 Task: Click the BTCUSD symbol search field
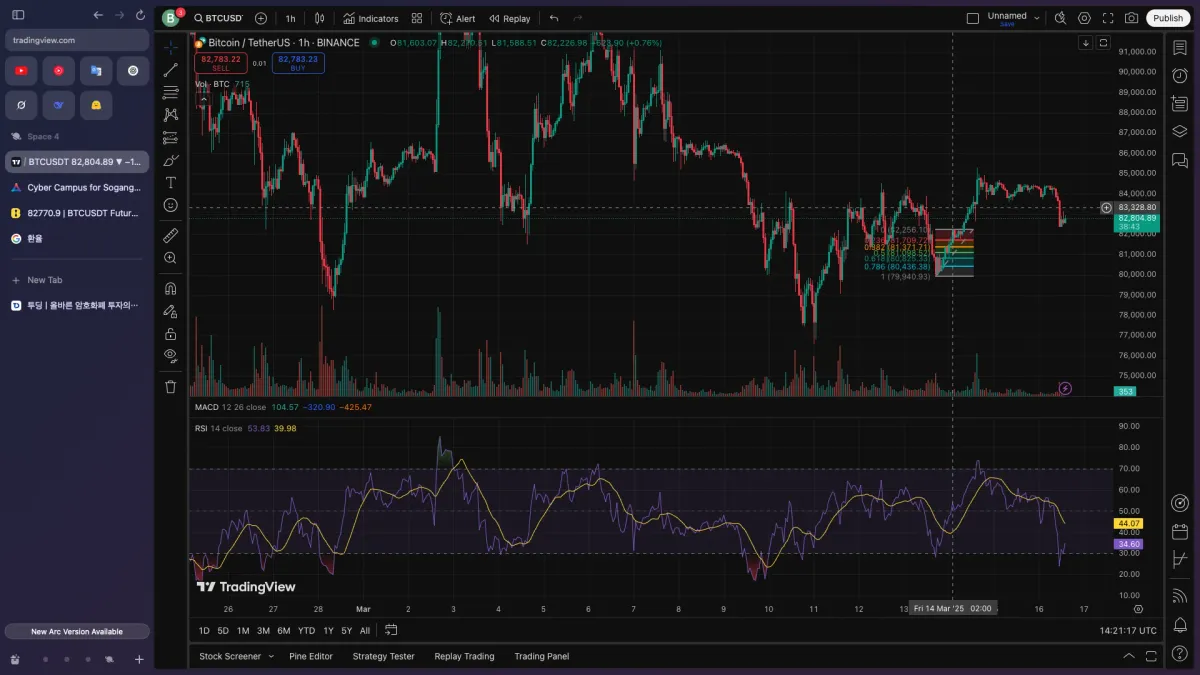[x=218, y=18]
